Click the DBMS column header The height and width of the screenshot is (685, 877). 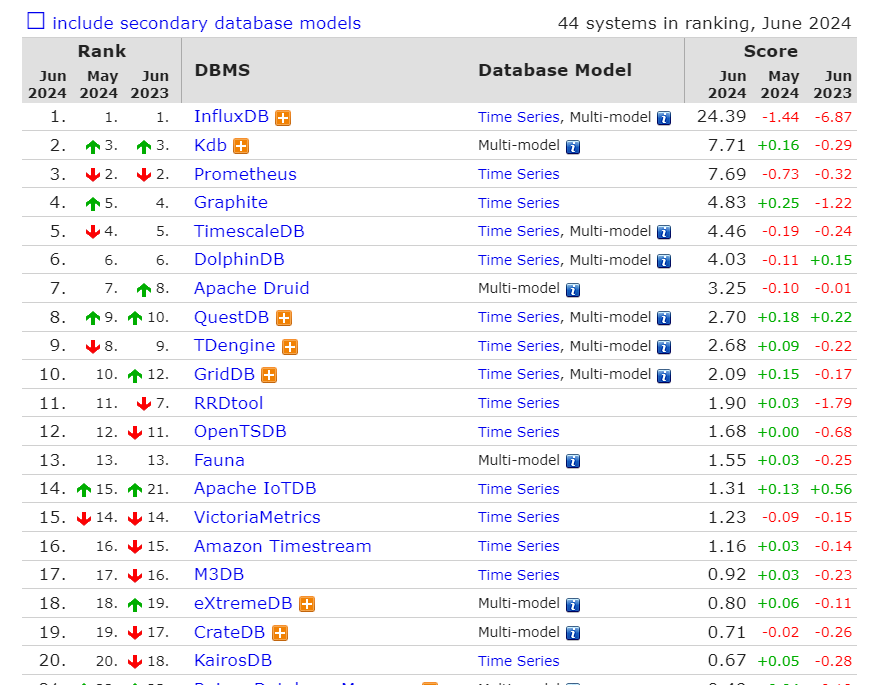click(x=222, y=70)
